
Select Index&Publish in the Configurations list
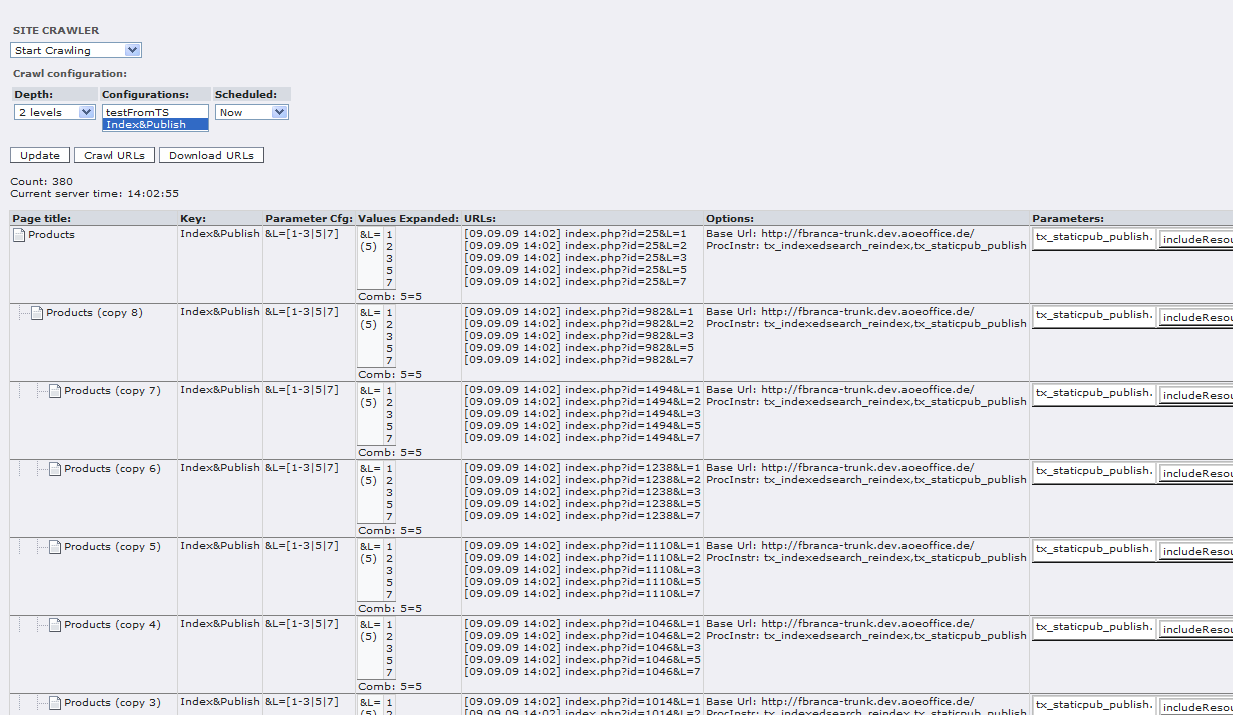click(155, 124)
